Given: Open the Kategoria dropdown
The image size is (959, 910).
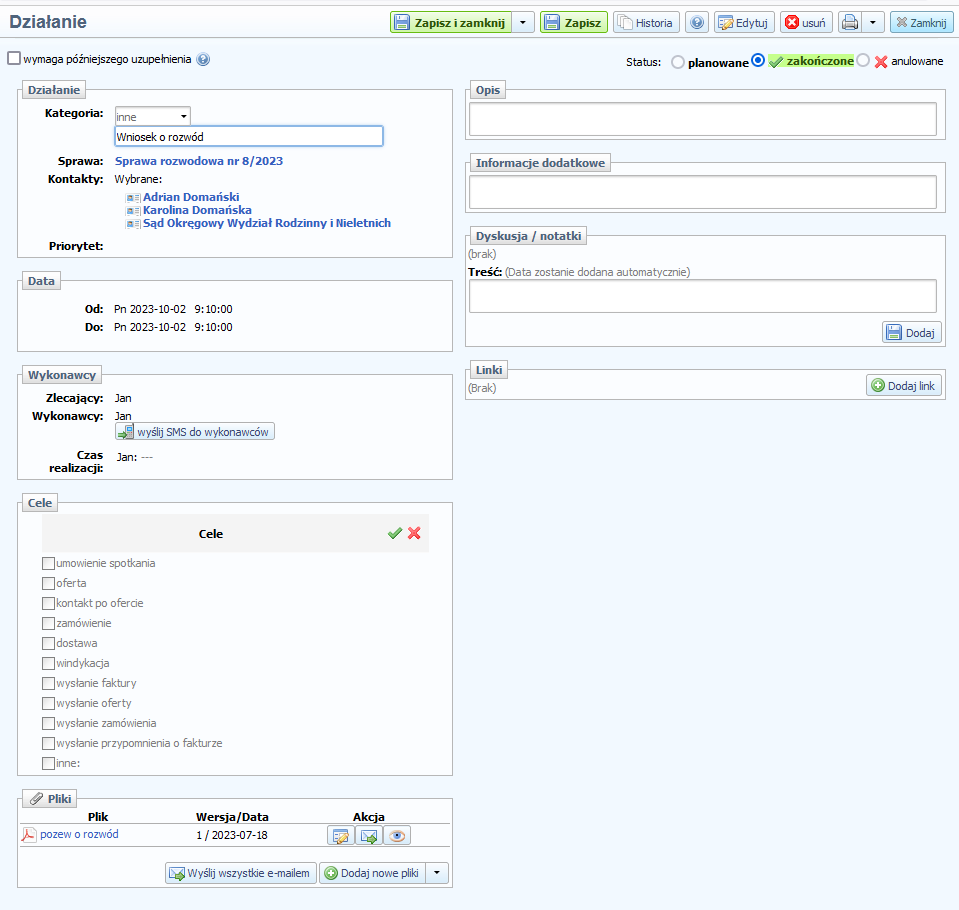Looking at the screenshot, I should click(152, 116).
